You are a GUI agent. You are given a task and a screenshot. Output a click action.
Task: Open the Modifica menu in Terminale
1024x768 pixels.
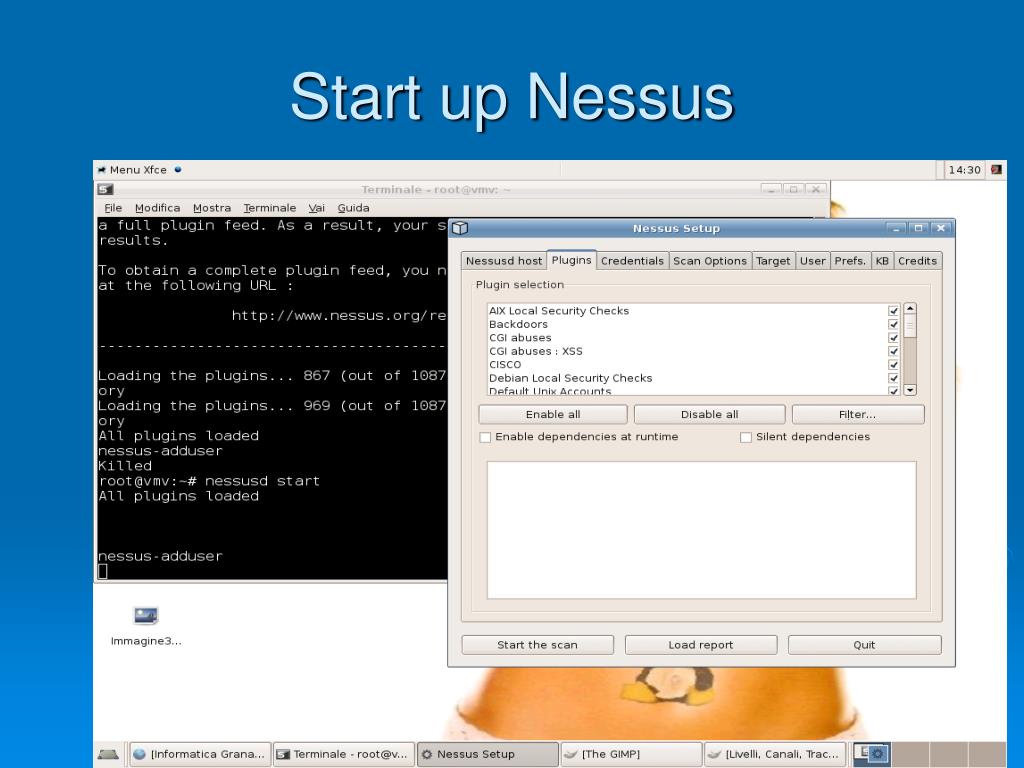157,208
